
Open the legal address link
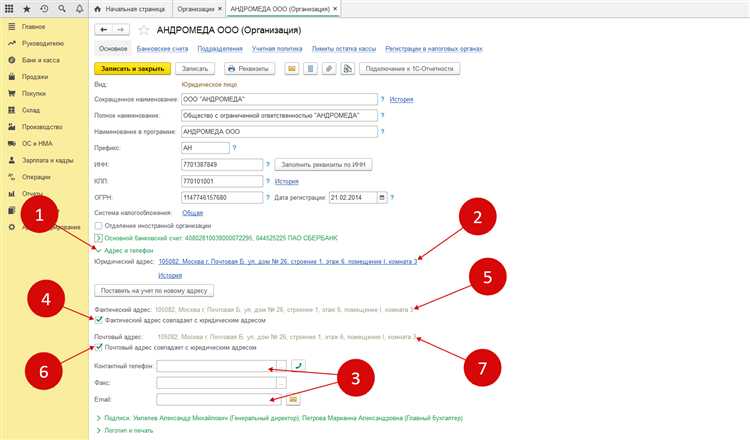pyautogui.click(x=287, y=262)
